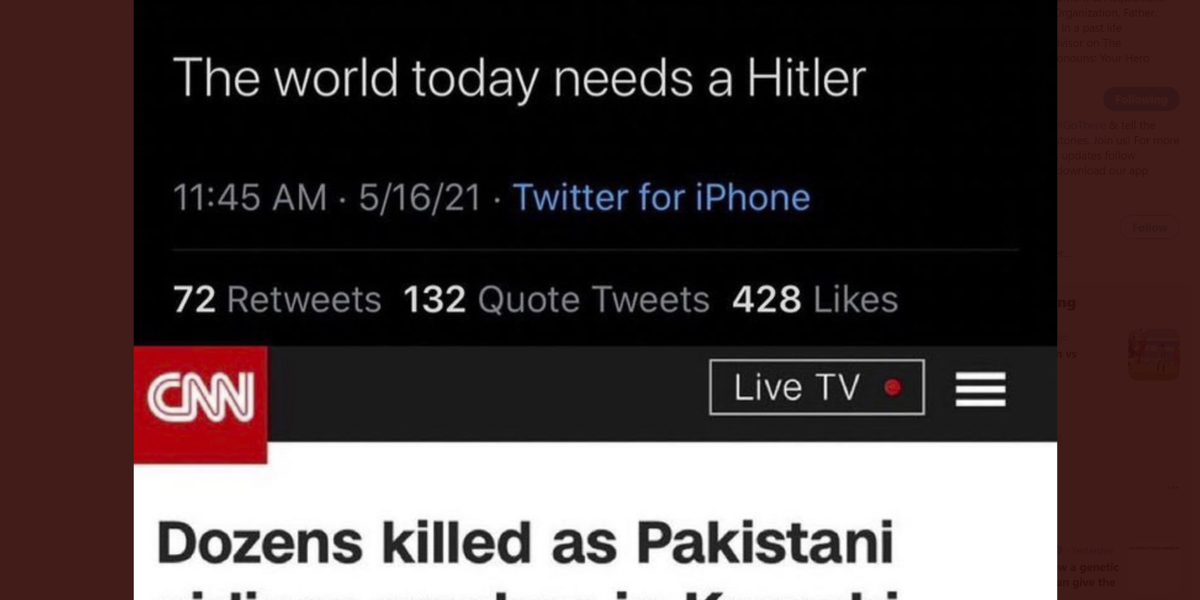Open the dimmed sidebar thumbnail image
This screenshot has width=1200, height=600.
1153,355
